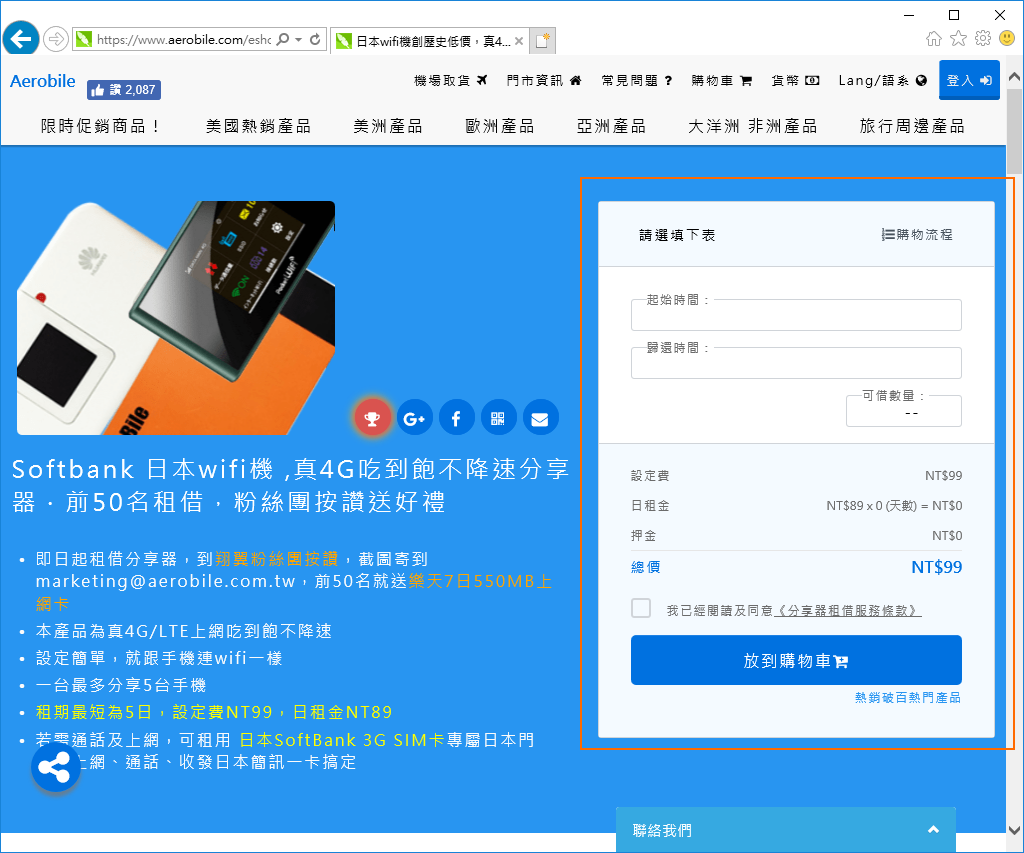Screen dimensions: 1024x853
Task: Open 美國熱銷產品 category
Action: 258,126
